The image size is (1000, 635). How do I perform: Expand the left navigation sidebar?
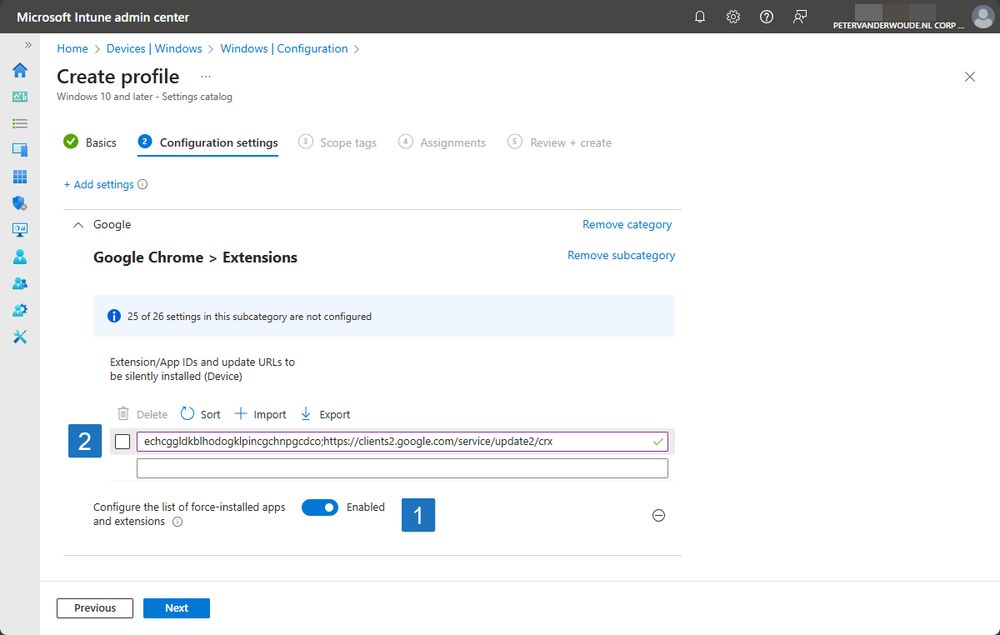27,45
